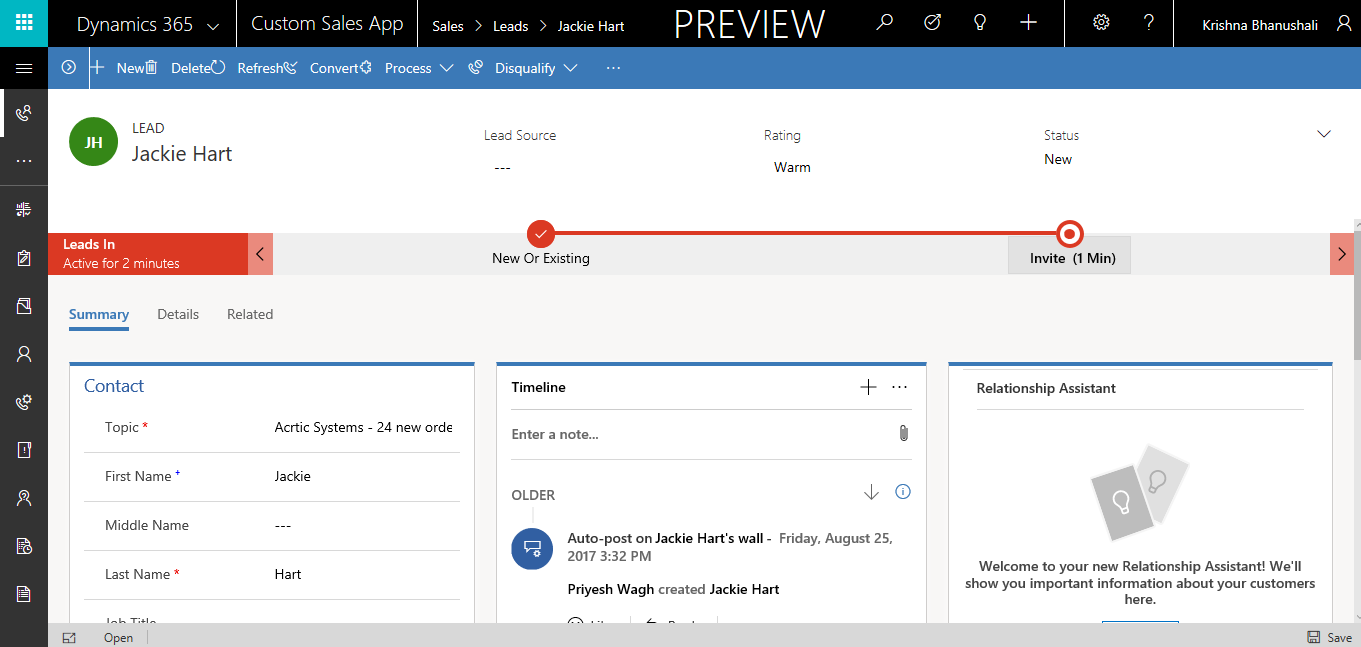Viewport: 1361px width, 647px height.
Task: Switch to the Summary tab
Action: click(99, 314)
